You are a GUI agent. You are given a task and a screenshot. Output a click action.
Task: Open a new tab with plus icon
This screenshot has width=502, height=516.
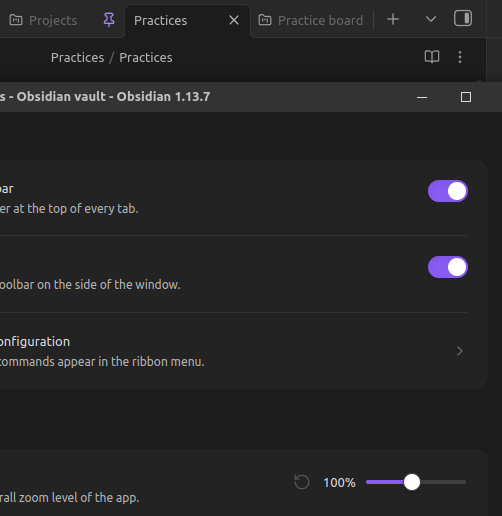(x=393, y=19)
